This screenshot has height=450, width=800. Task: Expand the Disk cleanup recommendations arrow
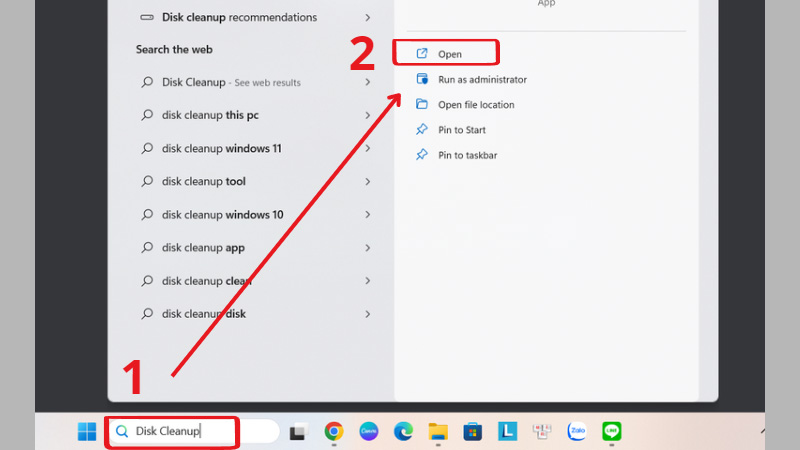click(x=368, y=17)
